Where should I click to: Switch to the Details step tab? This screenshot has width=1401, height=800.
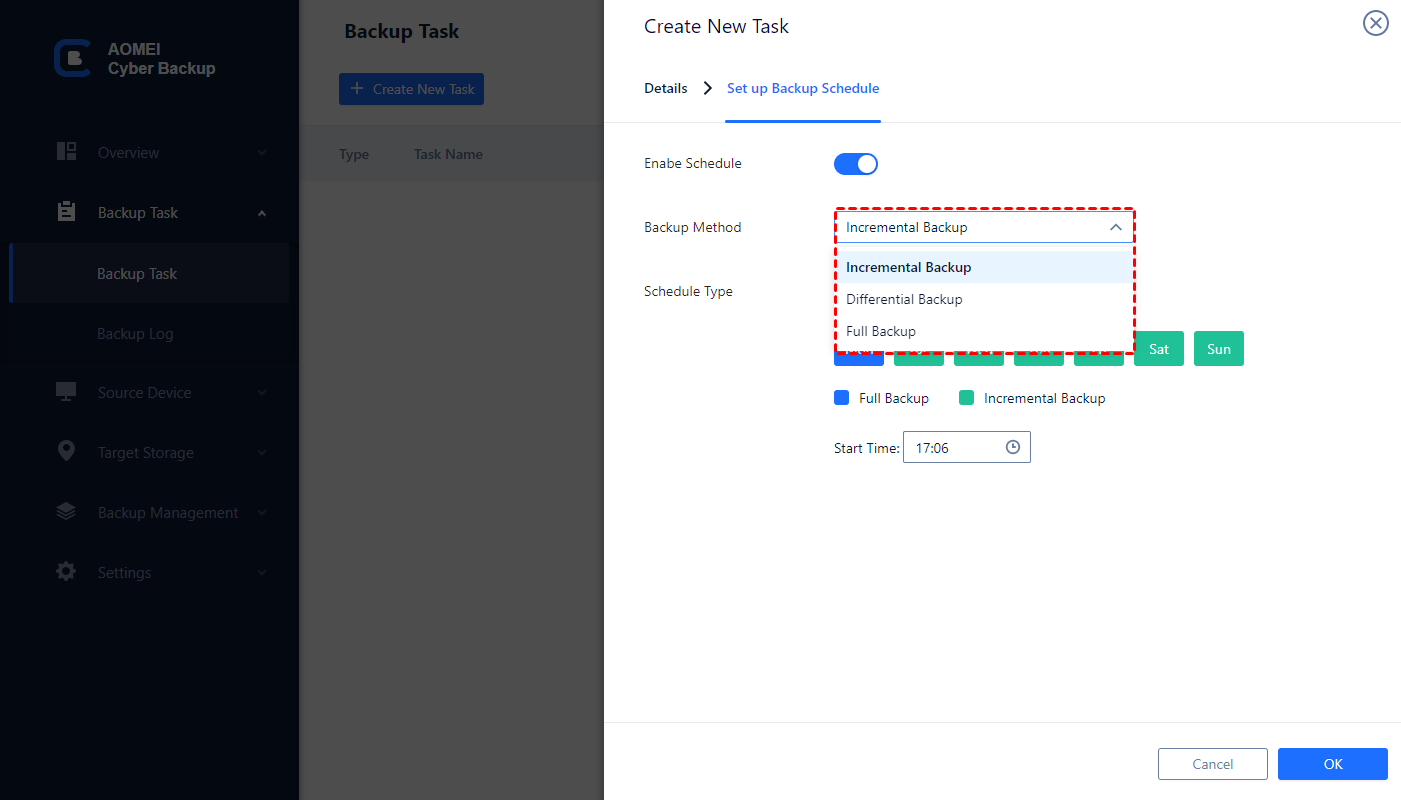[665, 88]
